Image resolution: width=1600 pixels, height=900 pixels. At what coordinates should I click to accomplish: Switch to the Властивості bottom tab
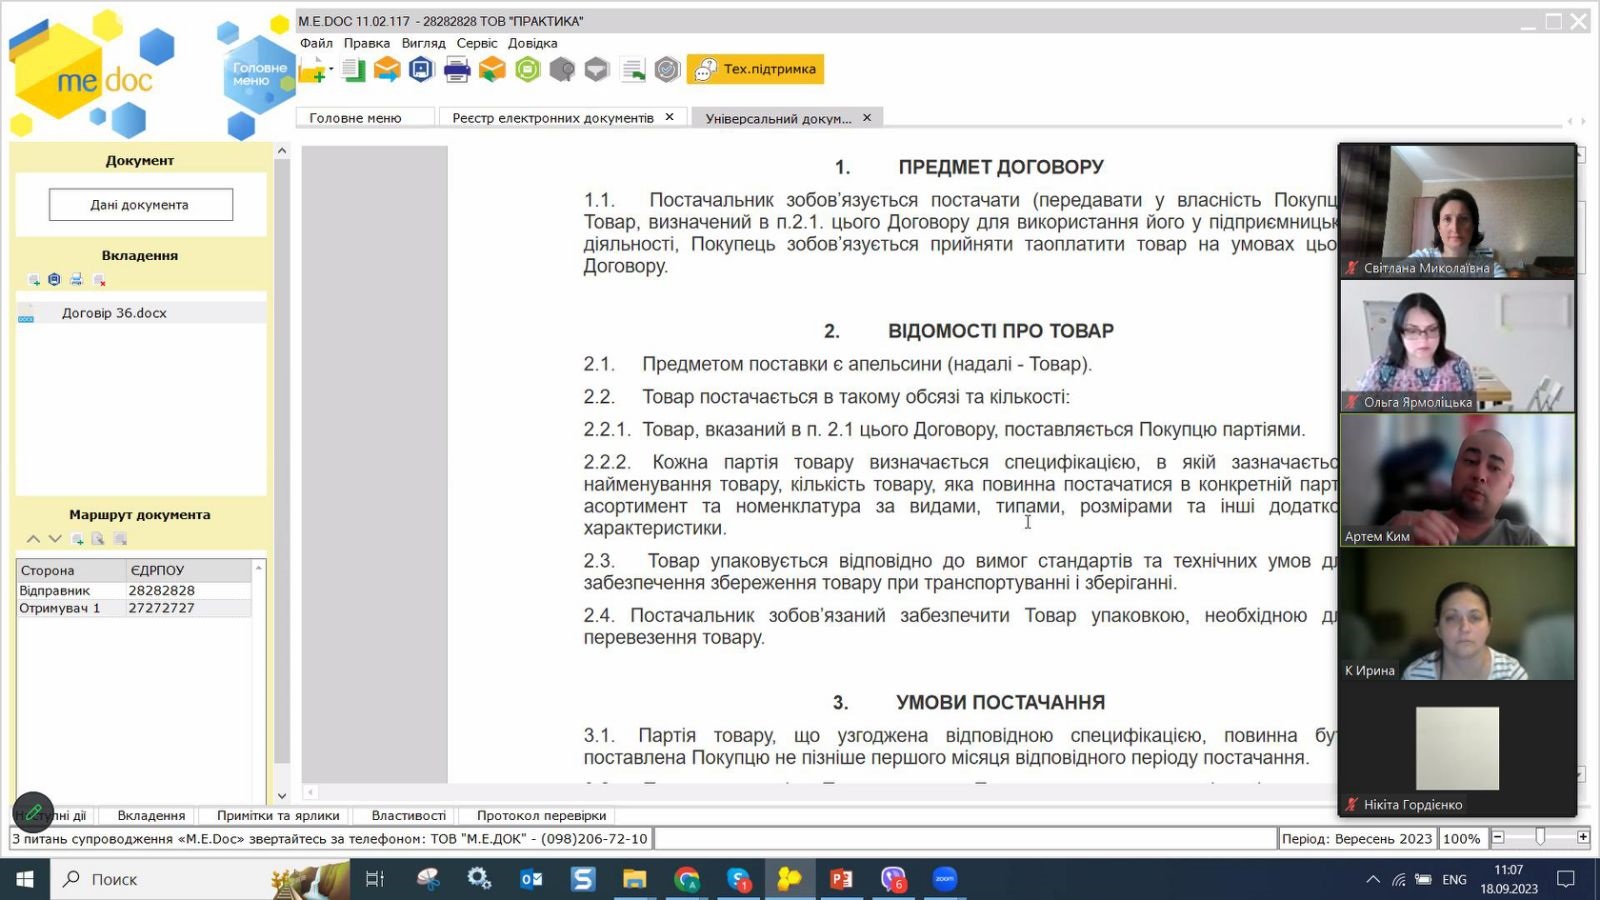408,815
